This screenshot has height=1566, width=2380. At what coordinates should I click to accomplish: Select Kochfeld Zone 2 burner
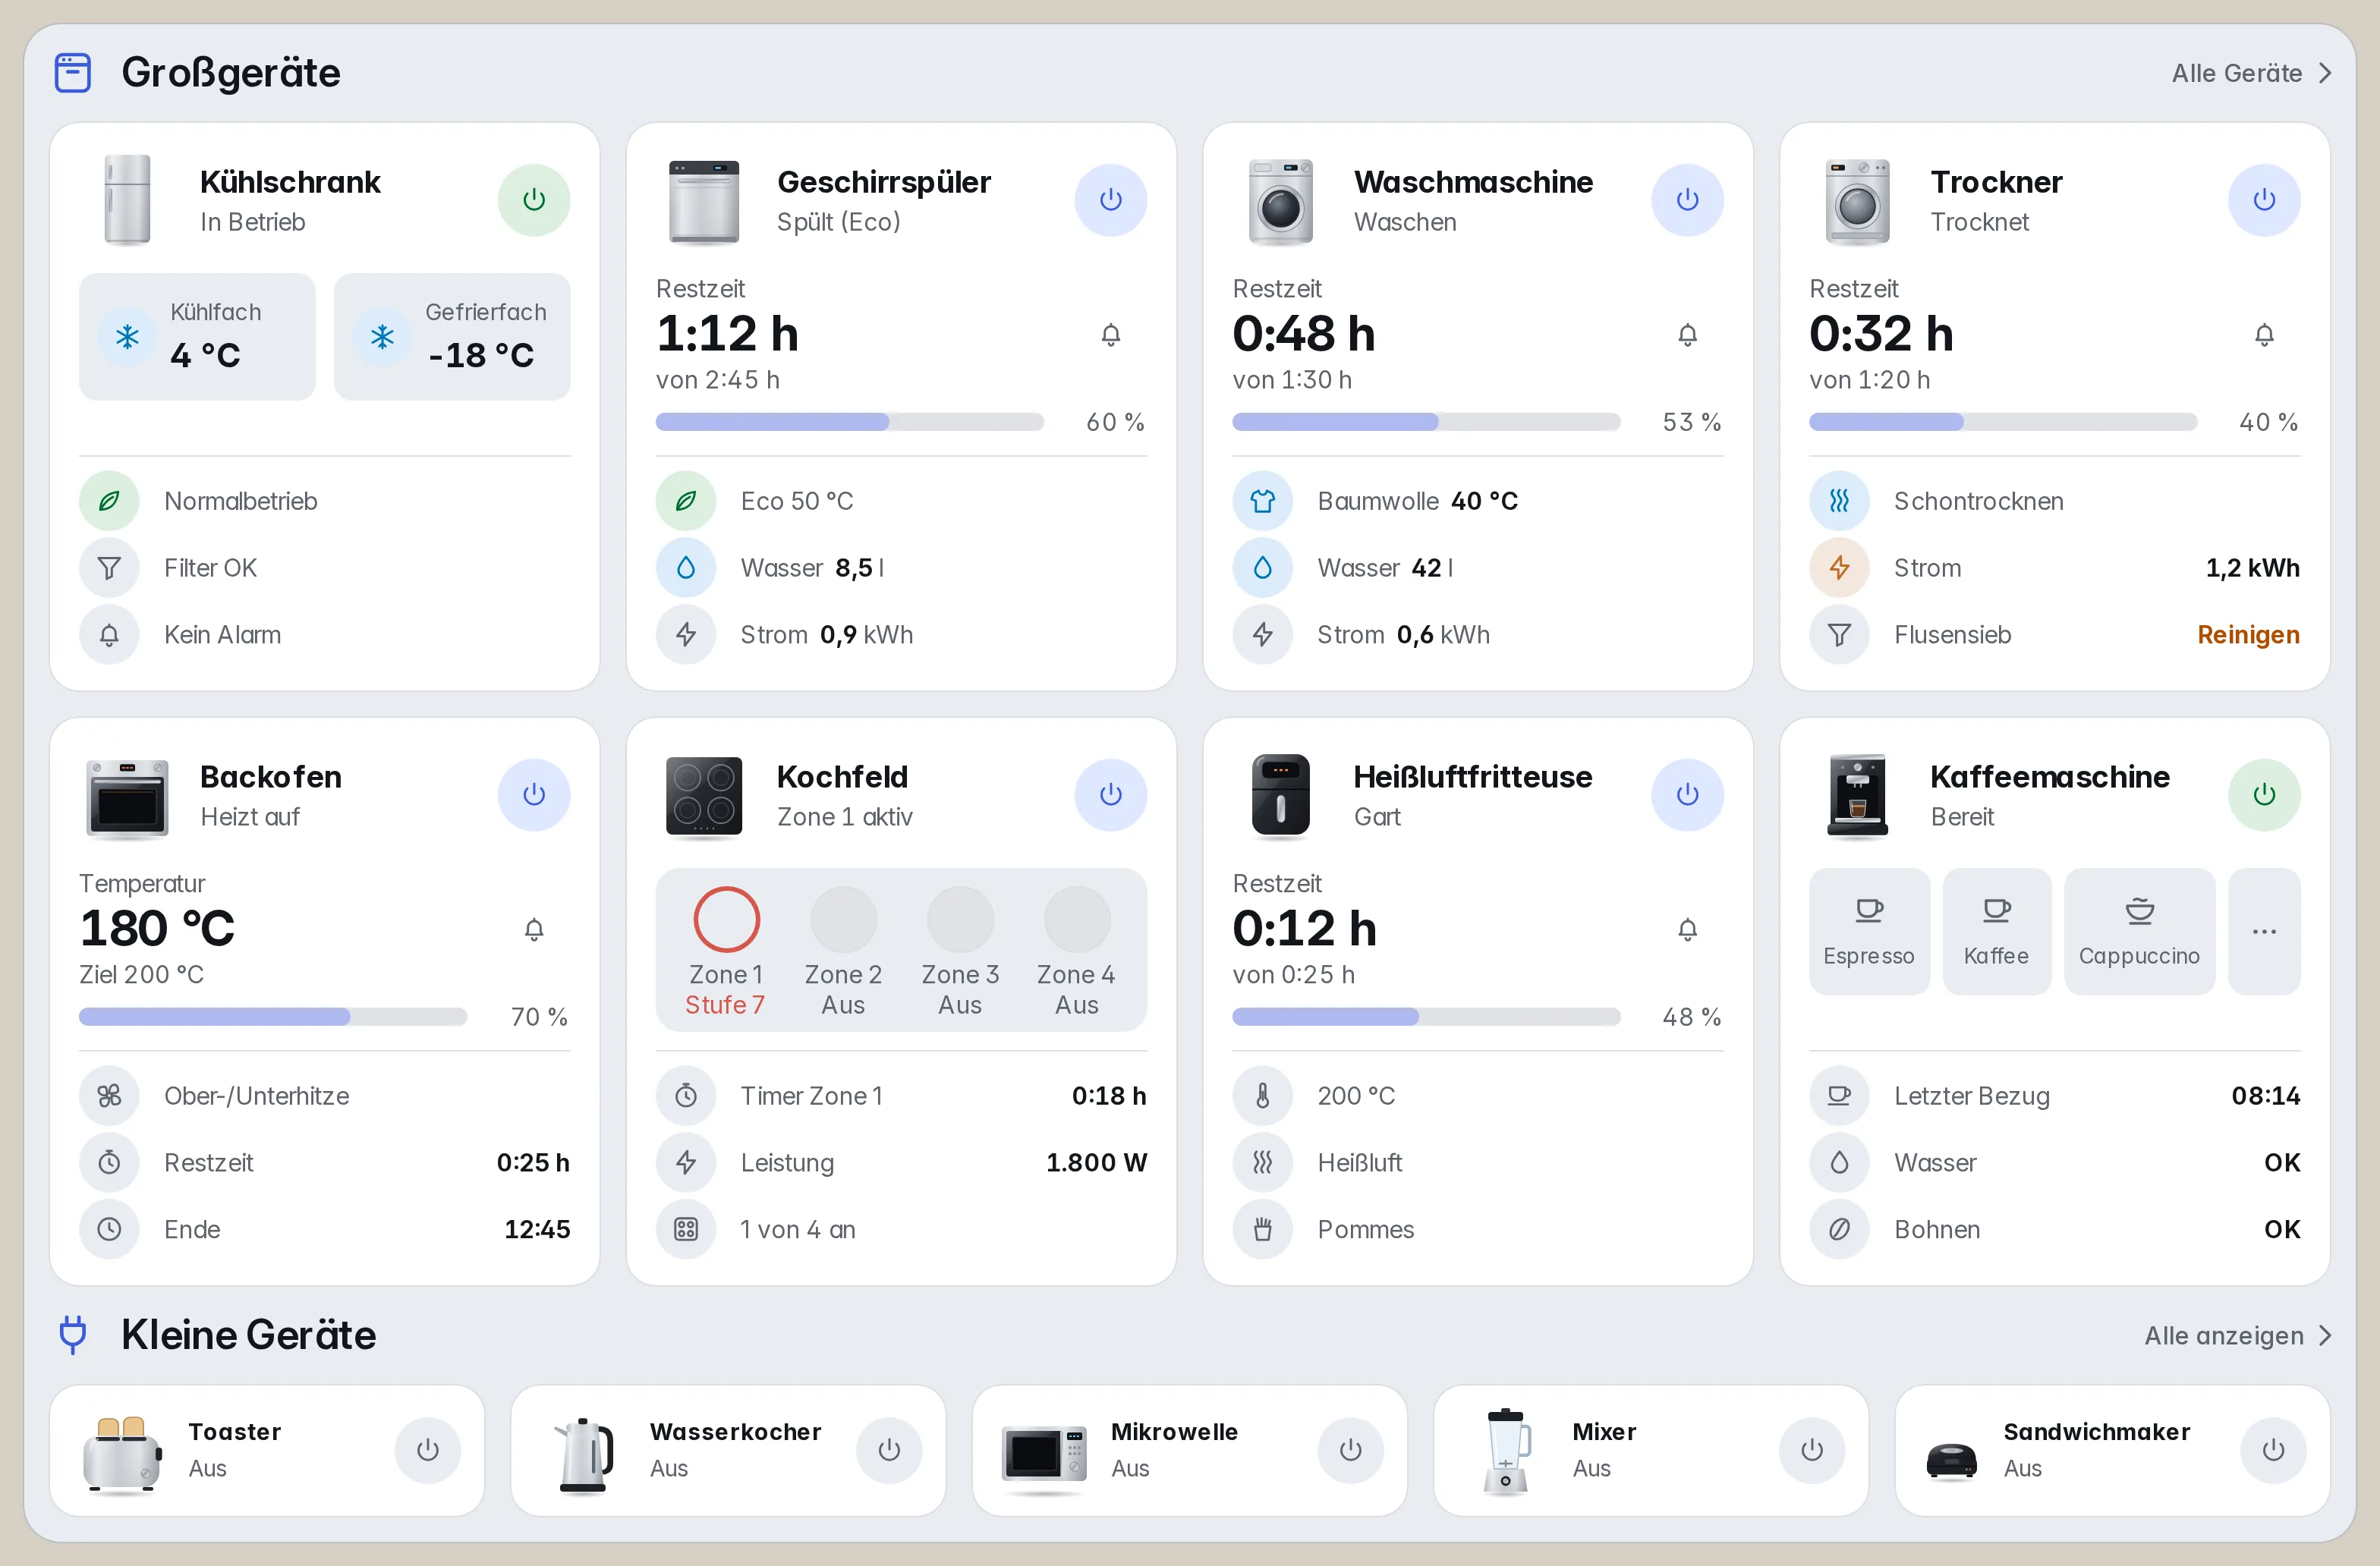(843, 920)
